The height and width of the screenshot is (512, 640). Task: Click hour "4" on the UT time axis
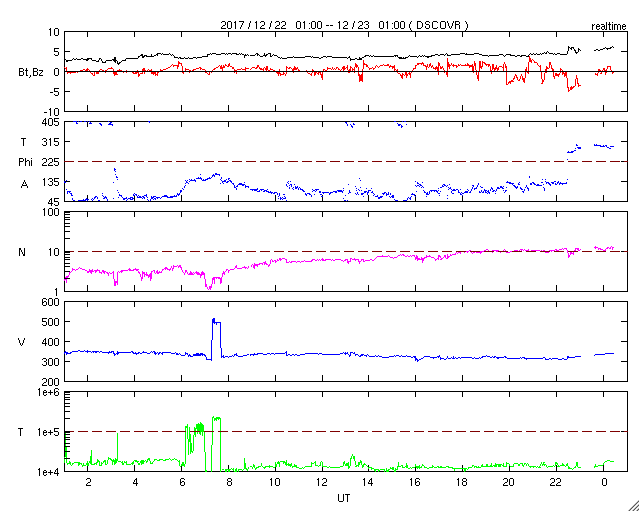(135, 482)
